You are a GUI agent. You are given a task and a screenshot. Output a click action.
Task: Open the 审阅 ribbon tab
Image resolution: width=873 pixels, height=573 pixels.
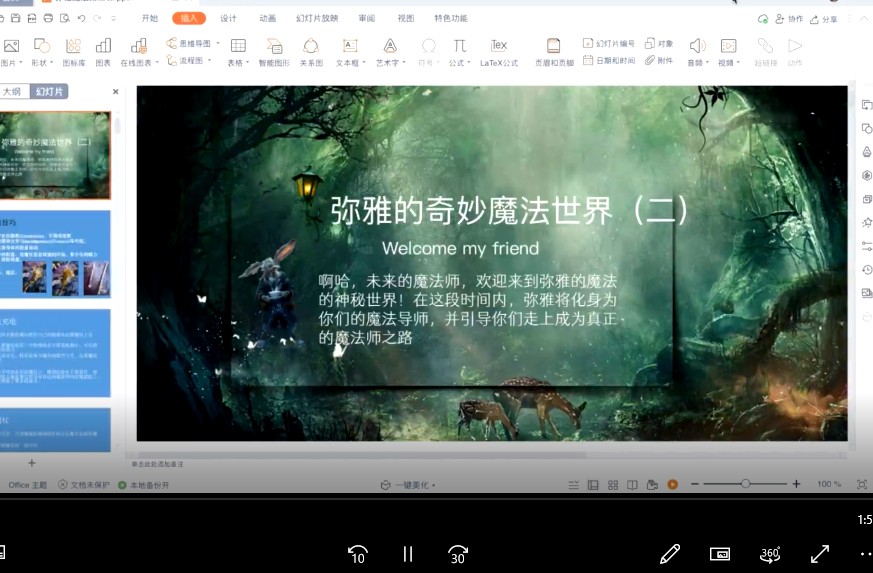(x=366, y=18)
